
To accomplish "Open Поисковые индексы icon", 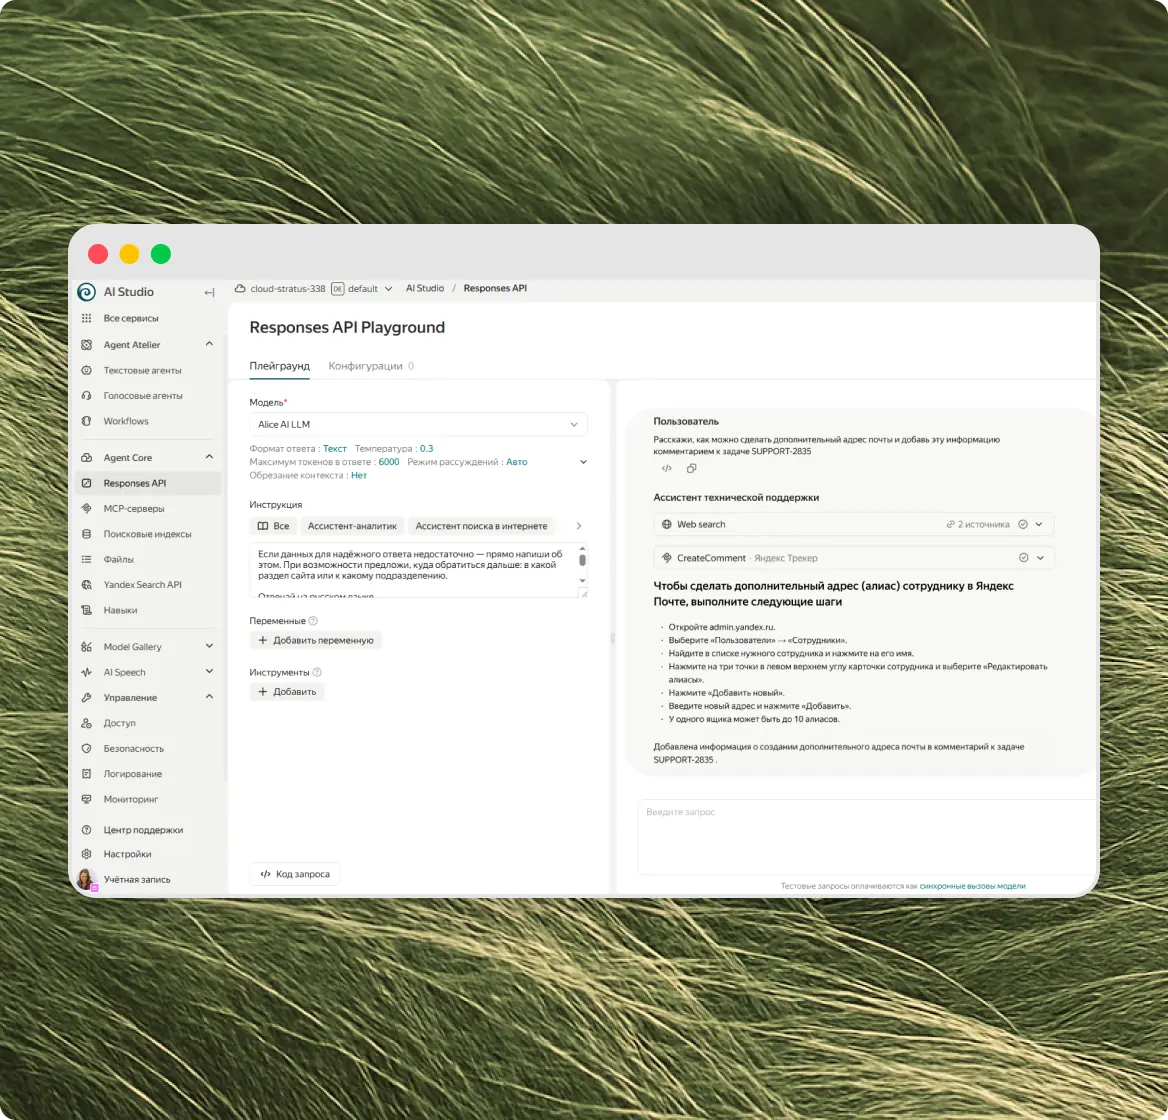I will pyautogui.click(x=86, y=534).
